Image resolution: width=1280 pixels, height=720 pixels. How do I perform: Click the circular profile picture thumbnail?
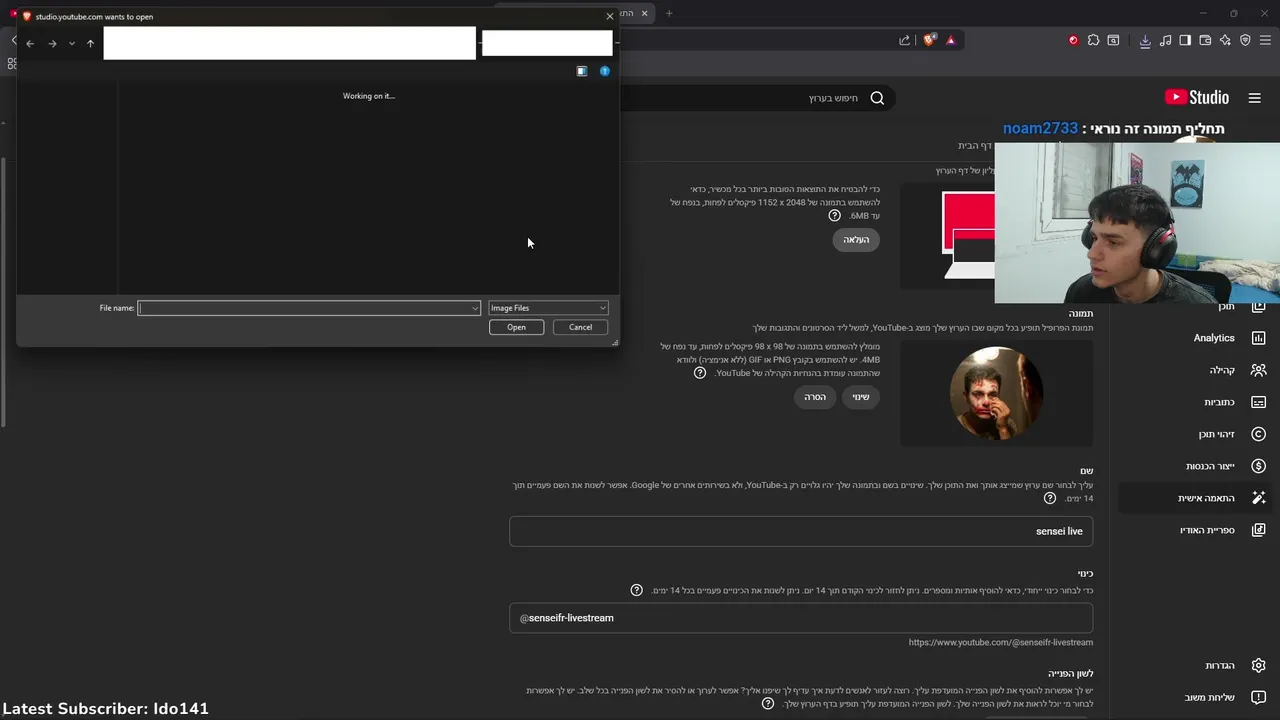click(x=996, y=394)
